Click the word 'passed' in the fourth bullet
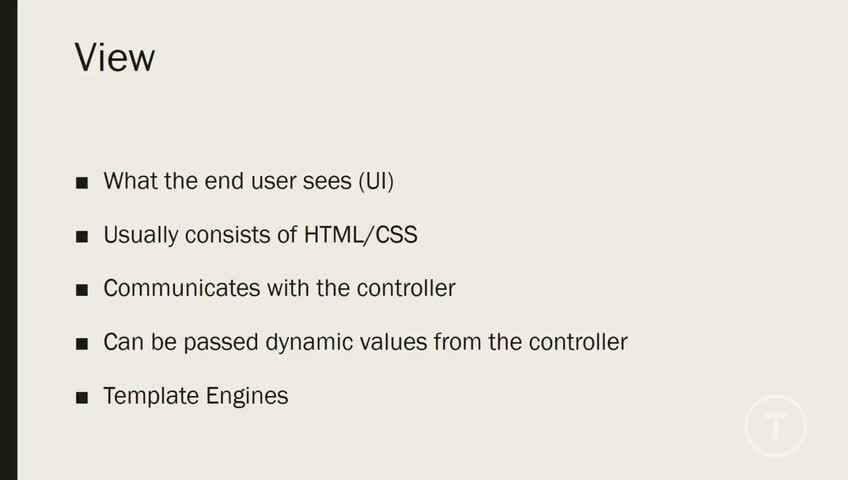848x480 pixels. (225, 343)
